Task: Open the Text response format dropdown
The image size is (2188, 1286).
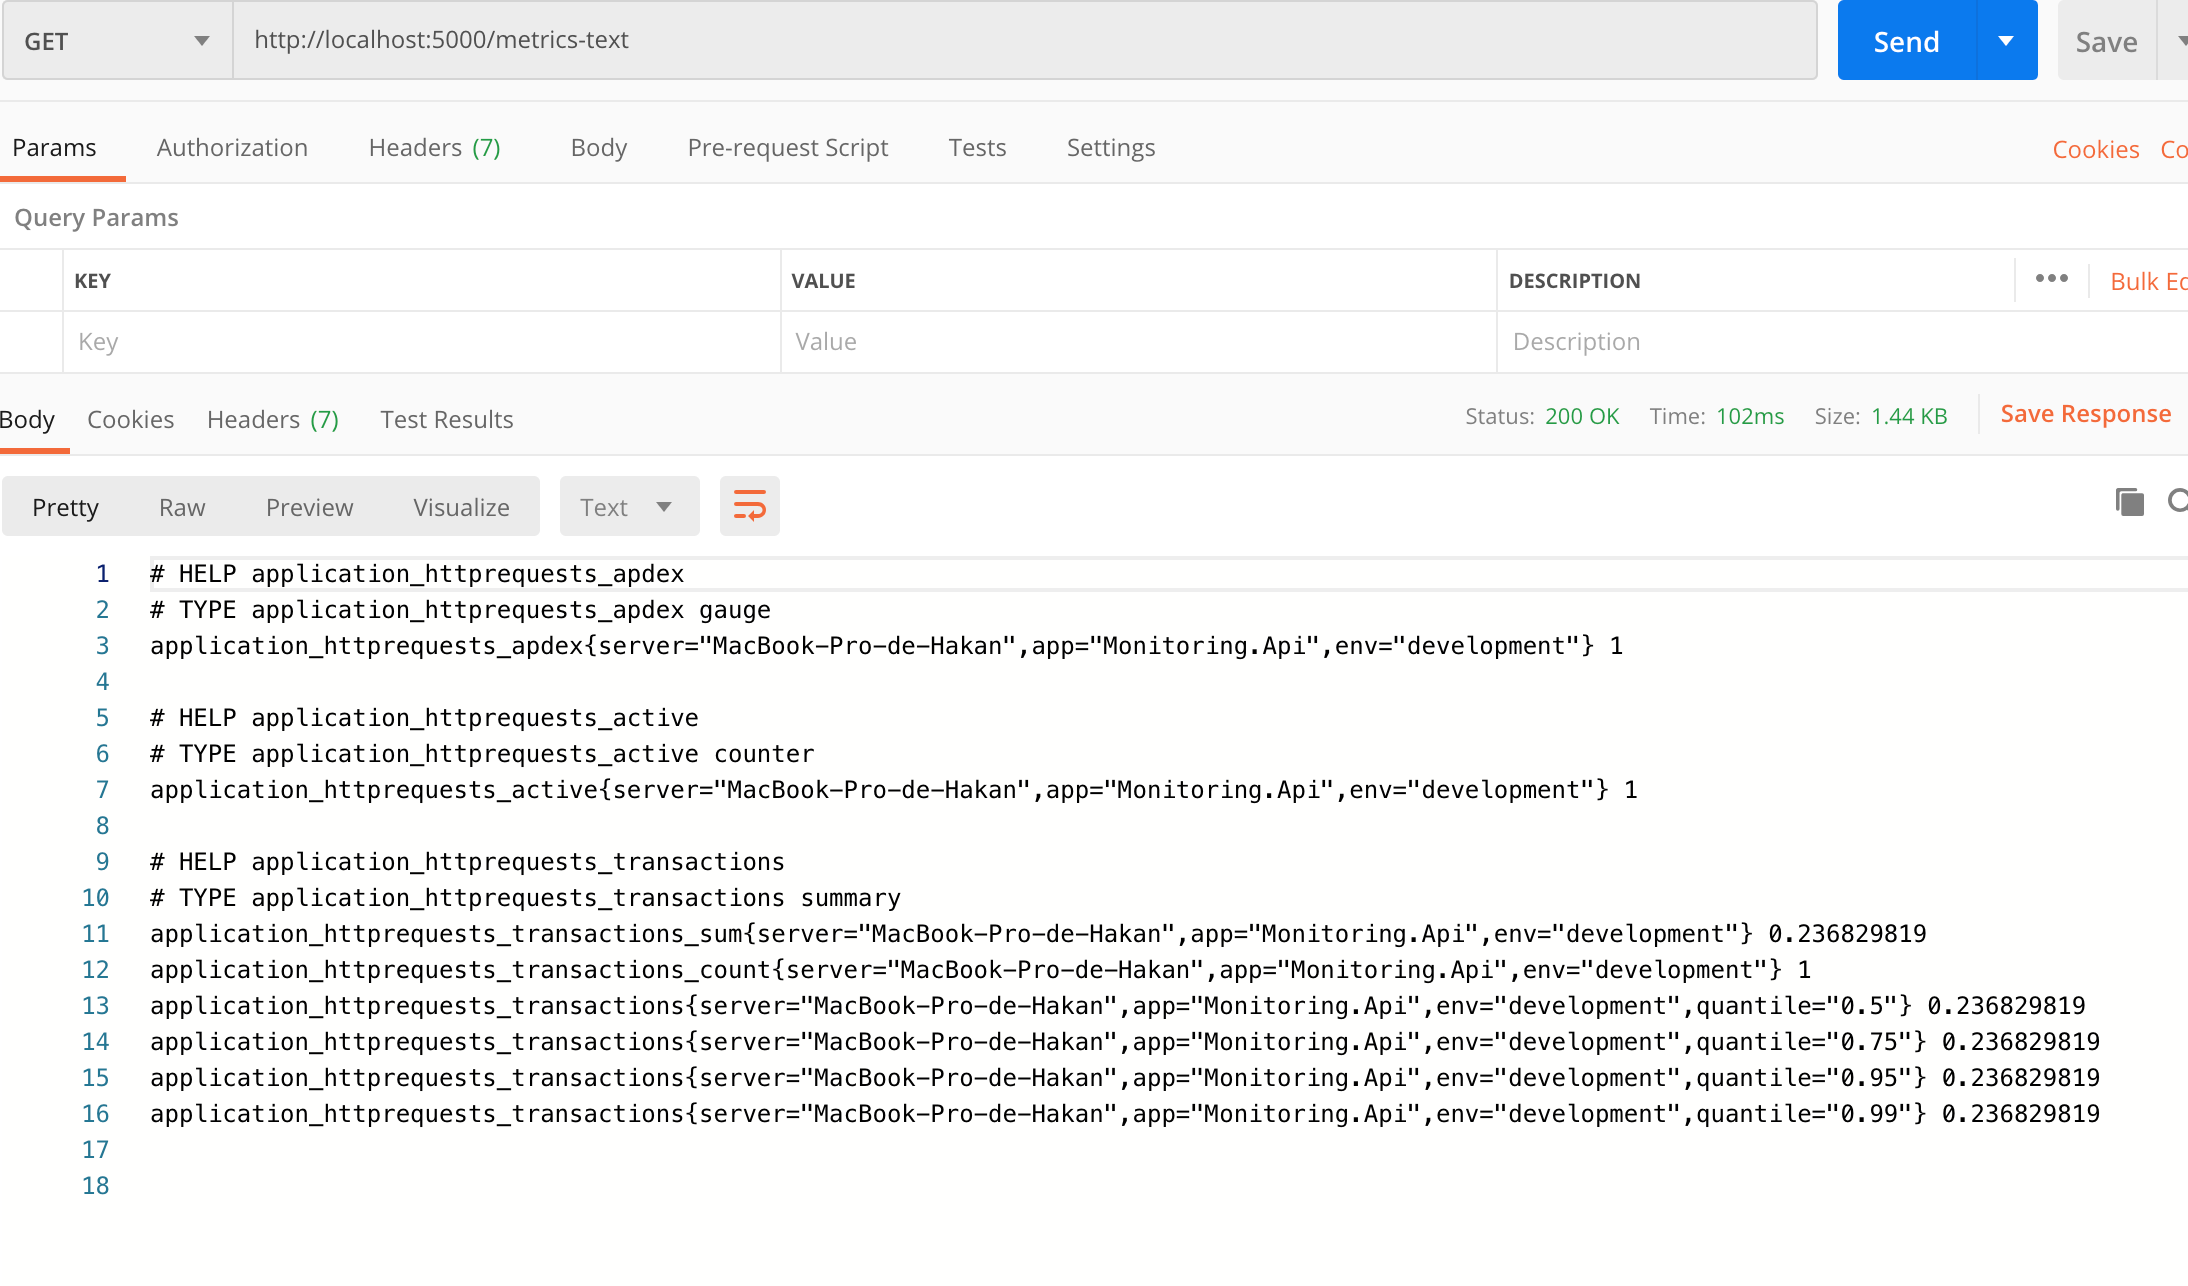Action: pos(628,506)
